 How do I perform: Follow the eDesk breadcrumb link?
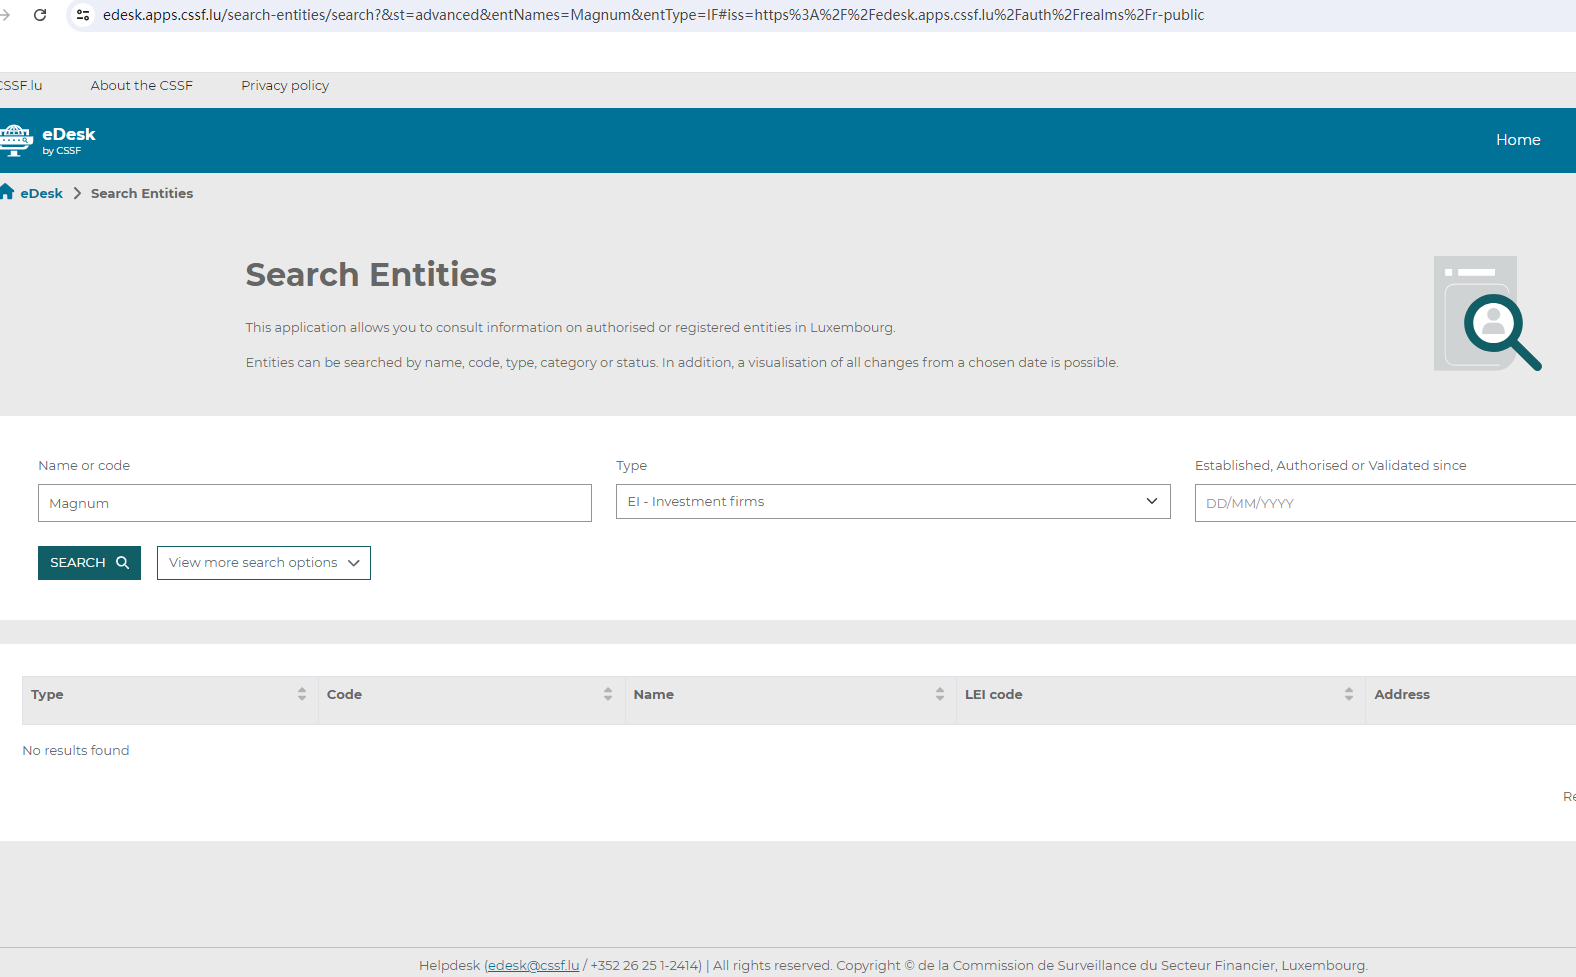(42, 194)
